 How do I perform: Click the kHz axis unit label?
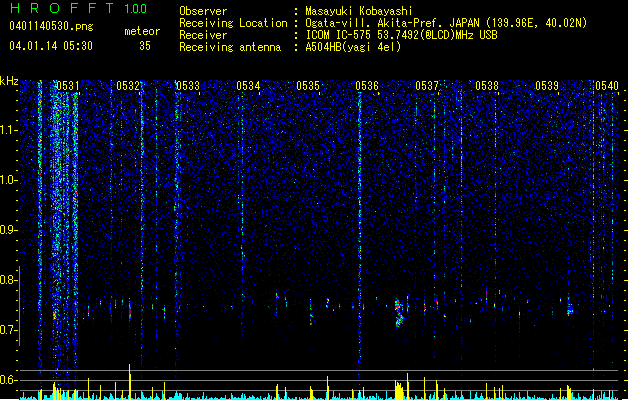point(9,81)
